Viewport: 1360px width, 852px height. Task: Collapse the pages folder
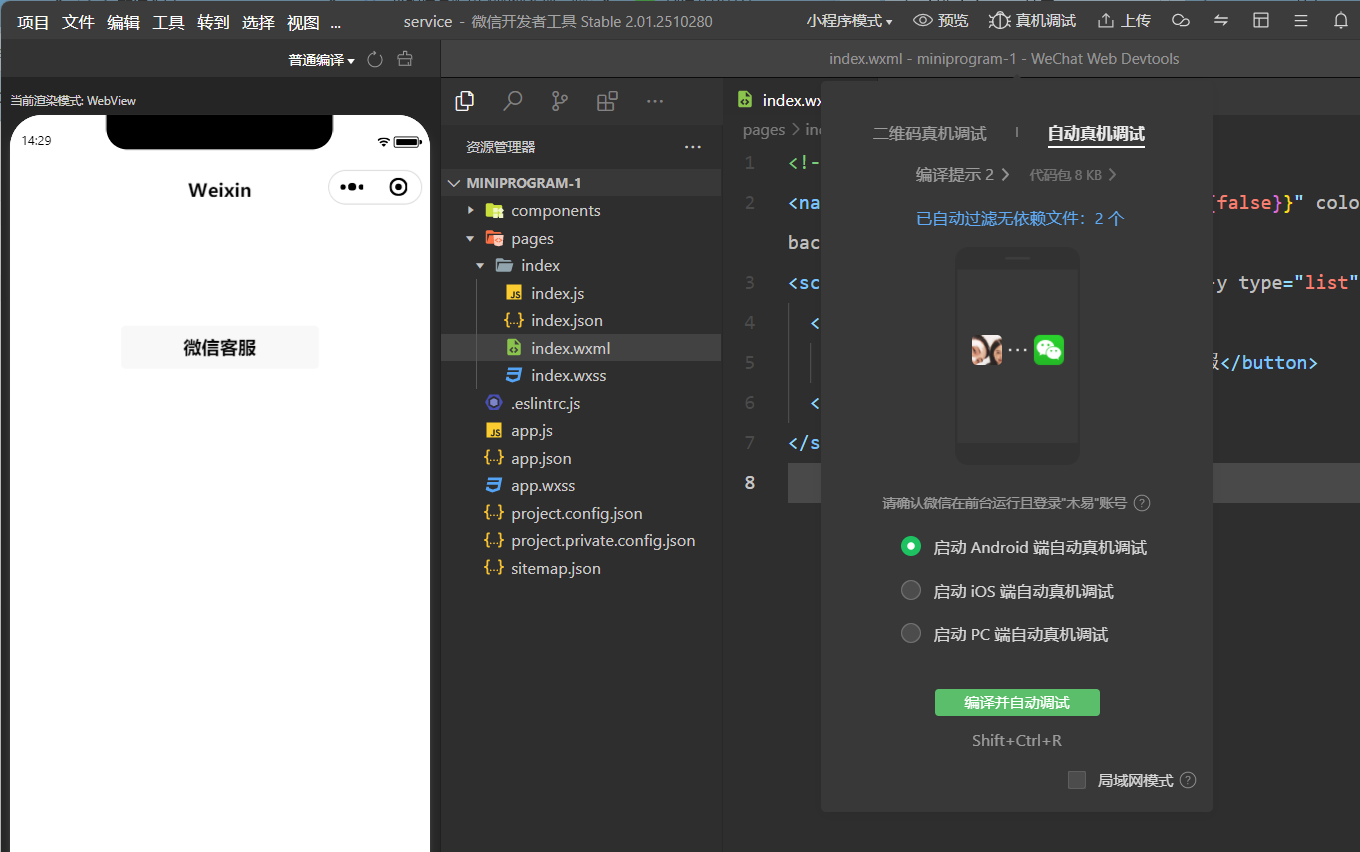point(471,239)
